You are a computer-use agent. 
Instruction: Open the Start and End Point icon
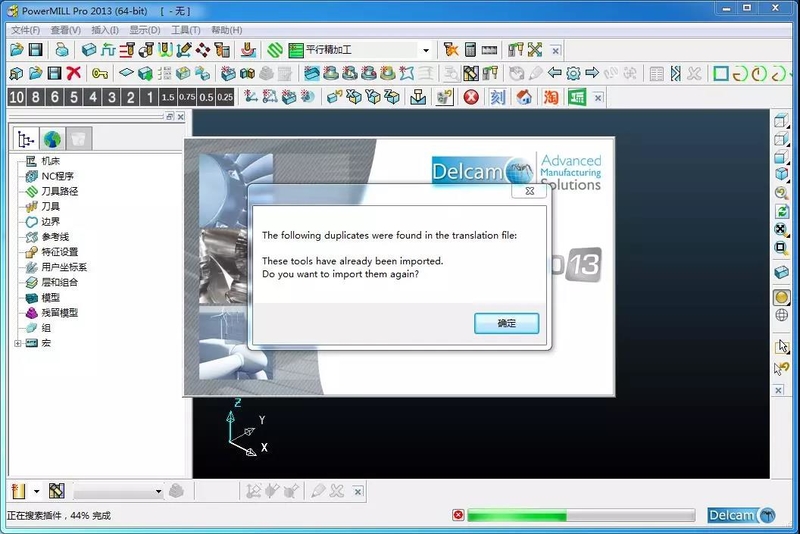point(146,49)
